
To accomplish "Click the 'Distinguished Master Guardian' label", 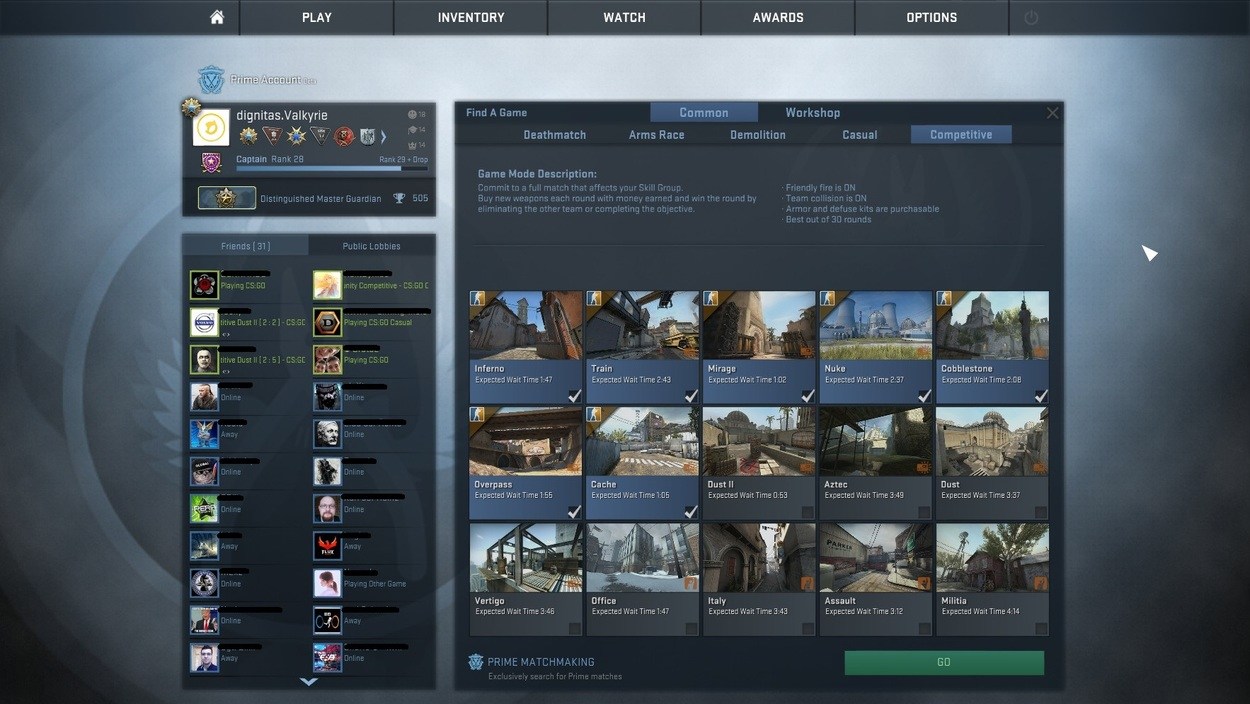I will [x=320, y=198].
